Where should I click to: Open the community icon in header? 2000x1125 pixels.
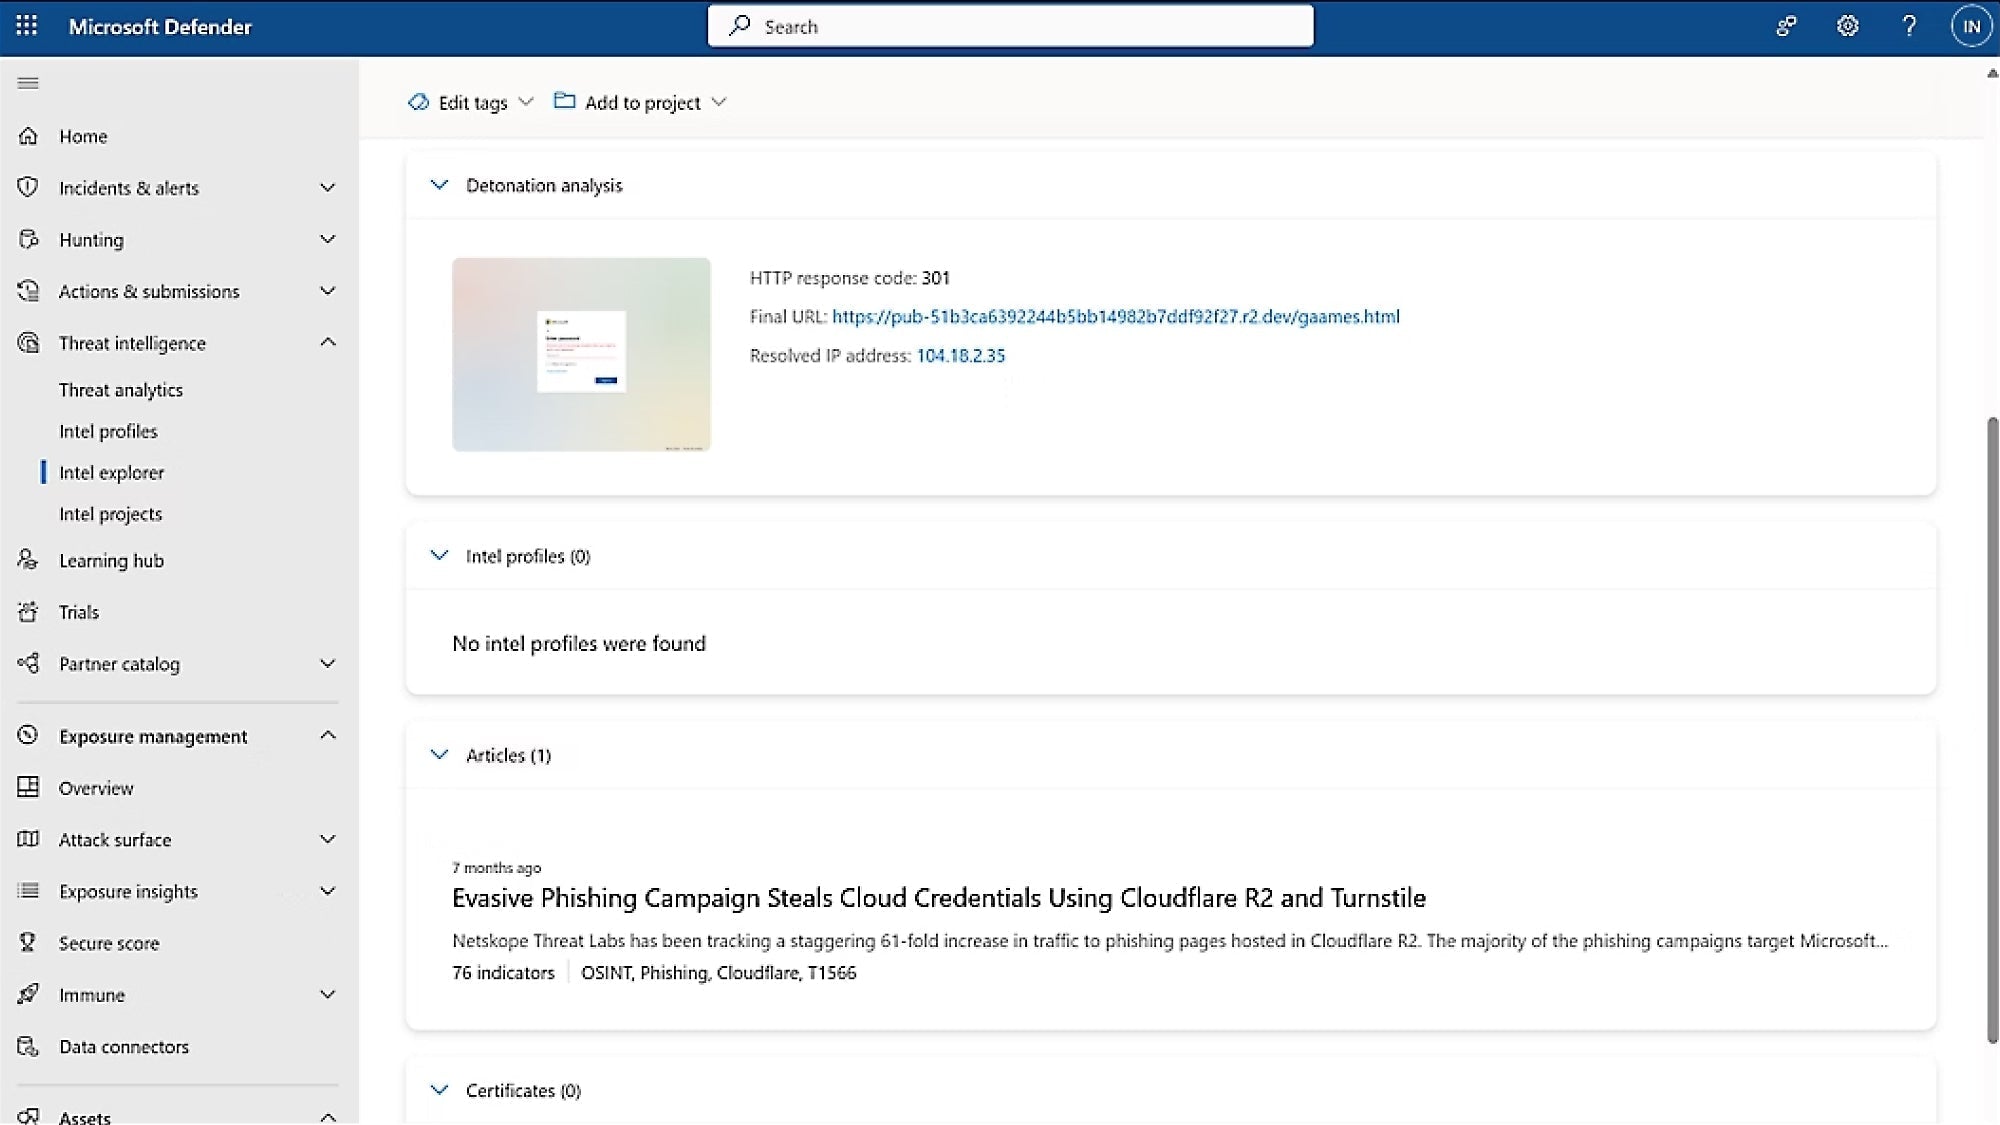[x=1786, y=26]
